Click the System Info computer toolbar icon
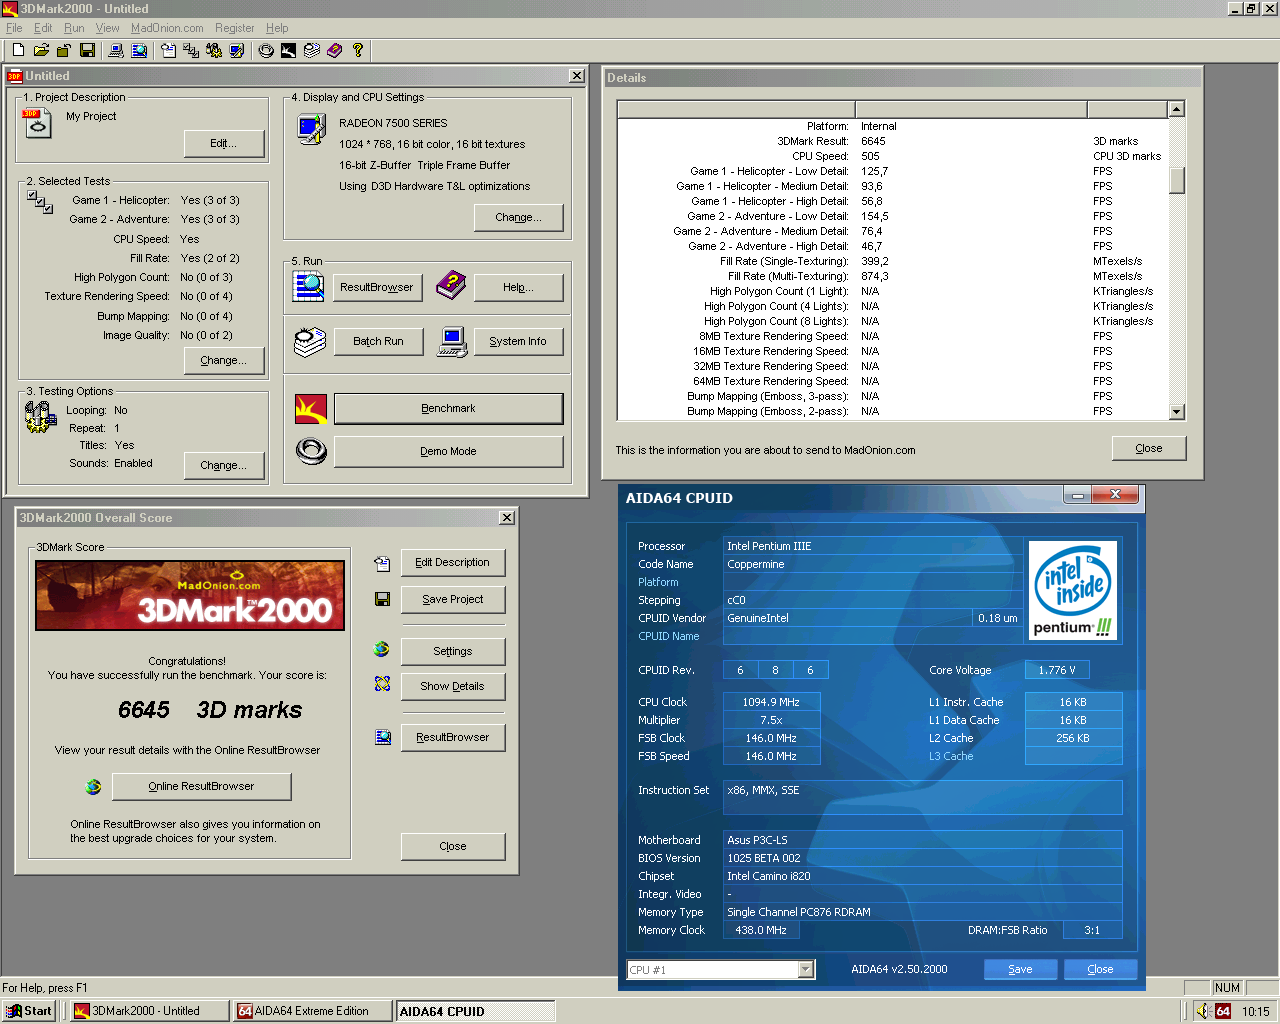Image resolution: width=1280 pixels, height=1024 pixels. click(x=116, y=50)
